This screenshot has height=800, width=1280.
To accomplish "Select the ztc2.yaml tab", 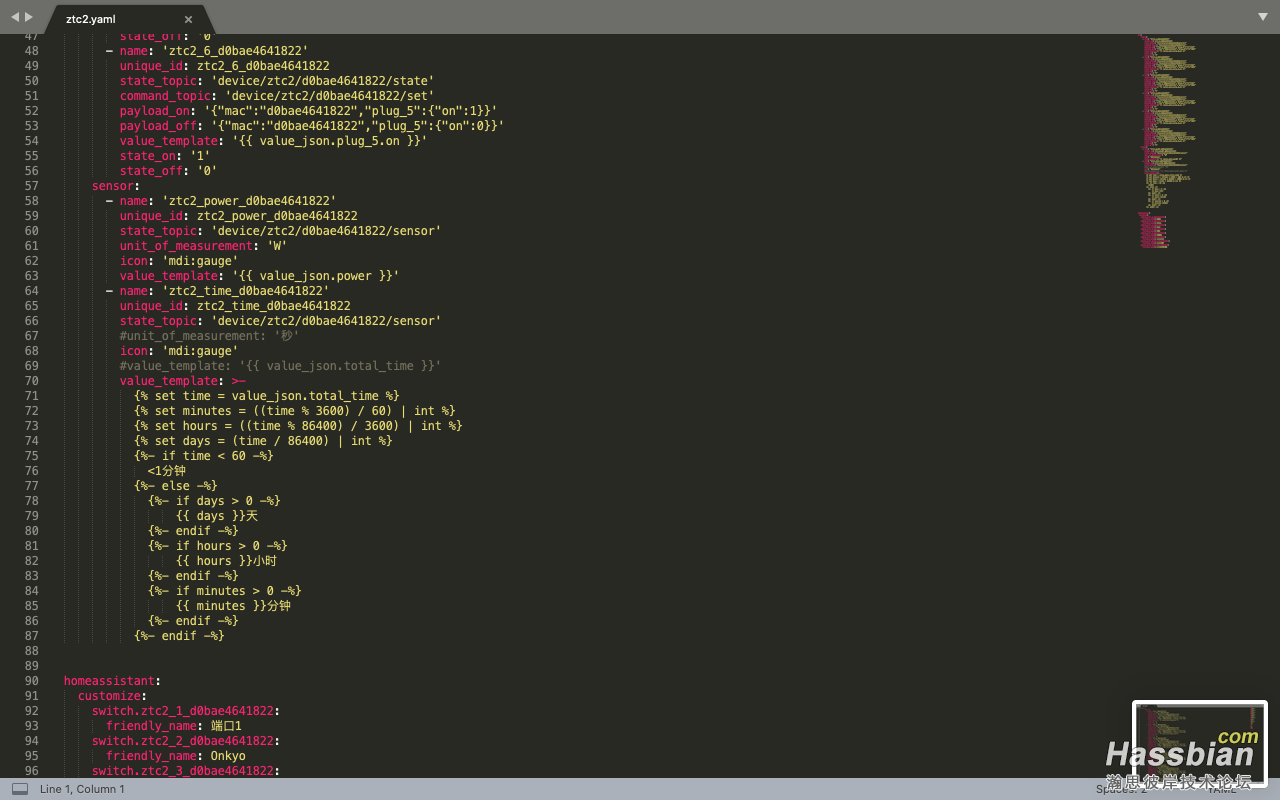I will coord(91,19).
